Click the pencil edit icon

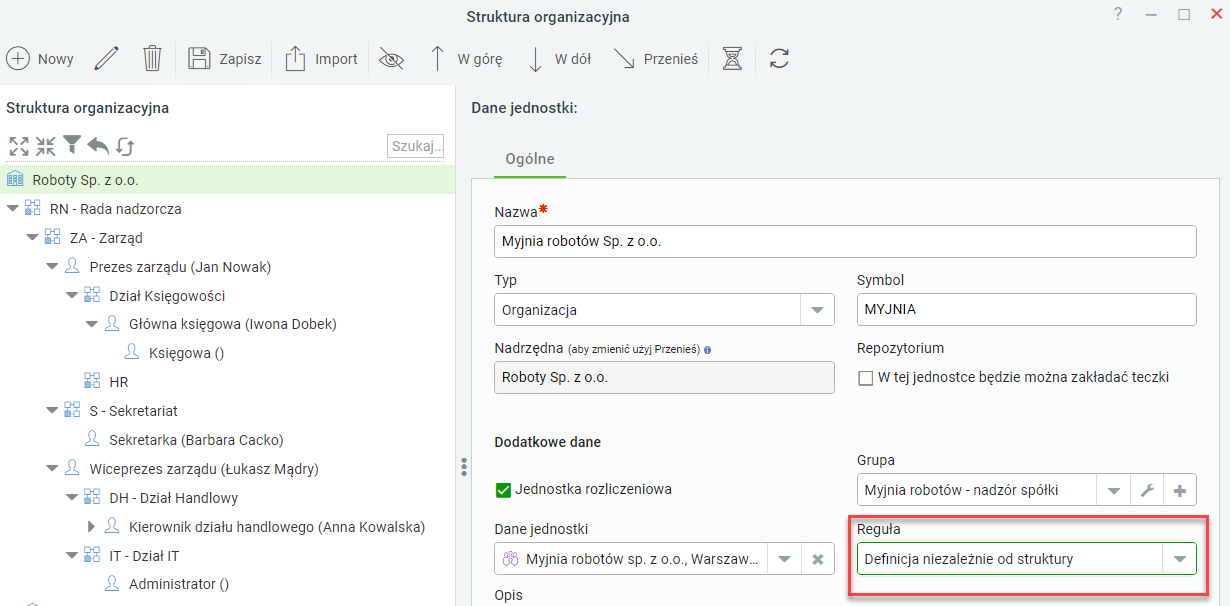[x=106, y=59]
